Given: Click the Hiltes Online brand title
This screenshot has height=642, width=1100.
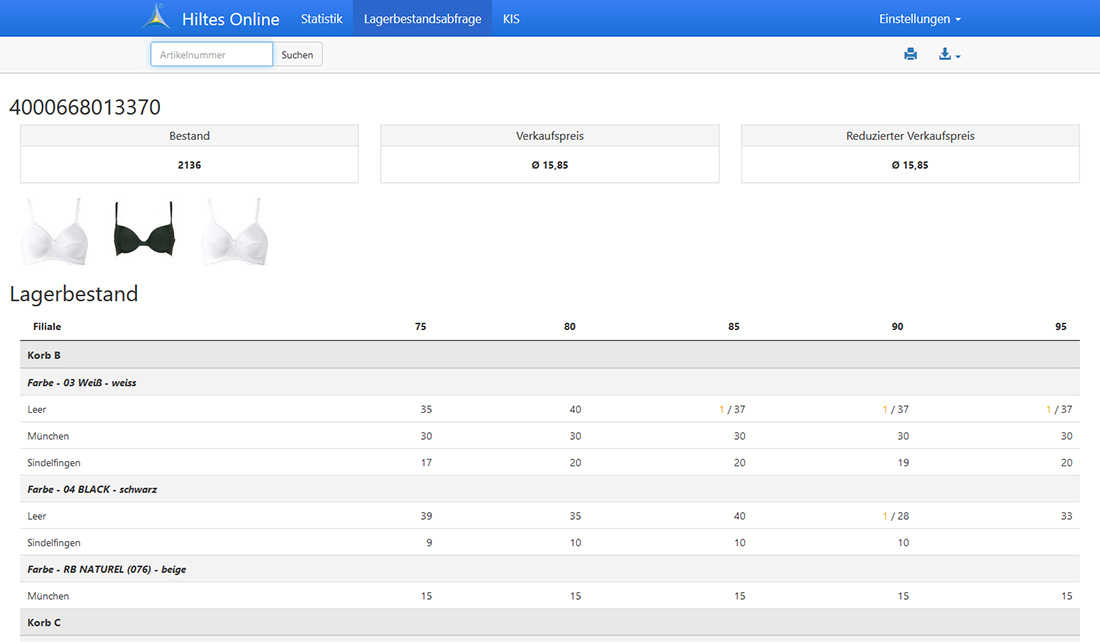Looking at the screenshot, I should tap(230, 19).
